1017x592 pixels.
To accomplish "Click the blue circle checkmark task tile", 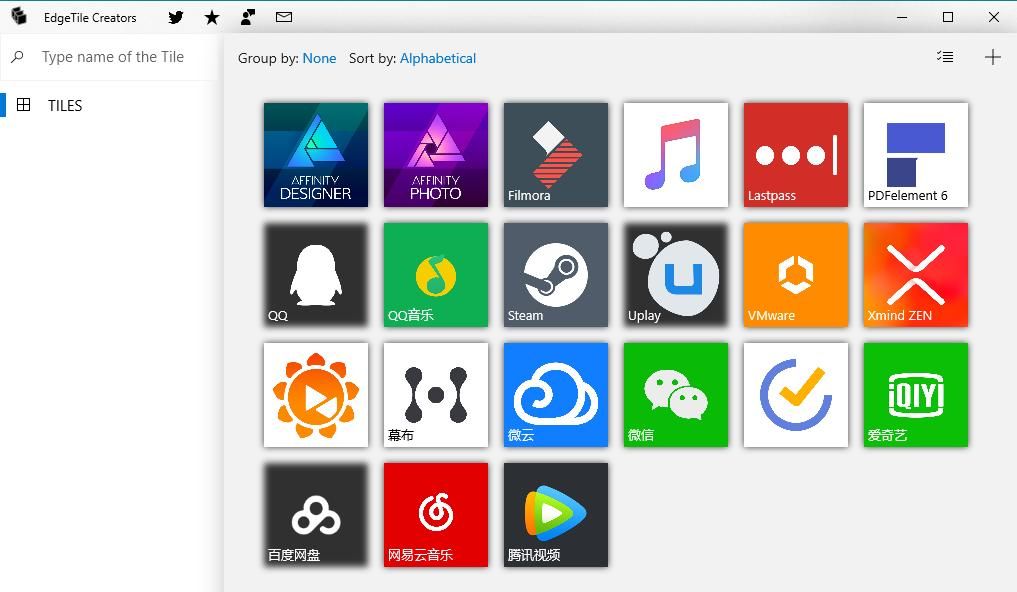I will 796,395.
